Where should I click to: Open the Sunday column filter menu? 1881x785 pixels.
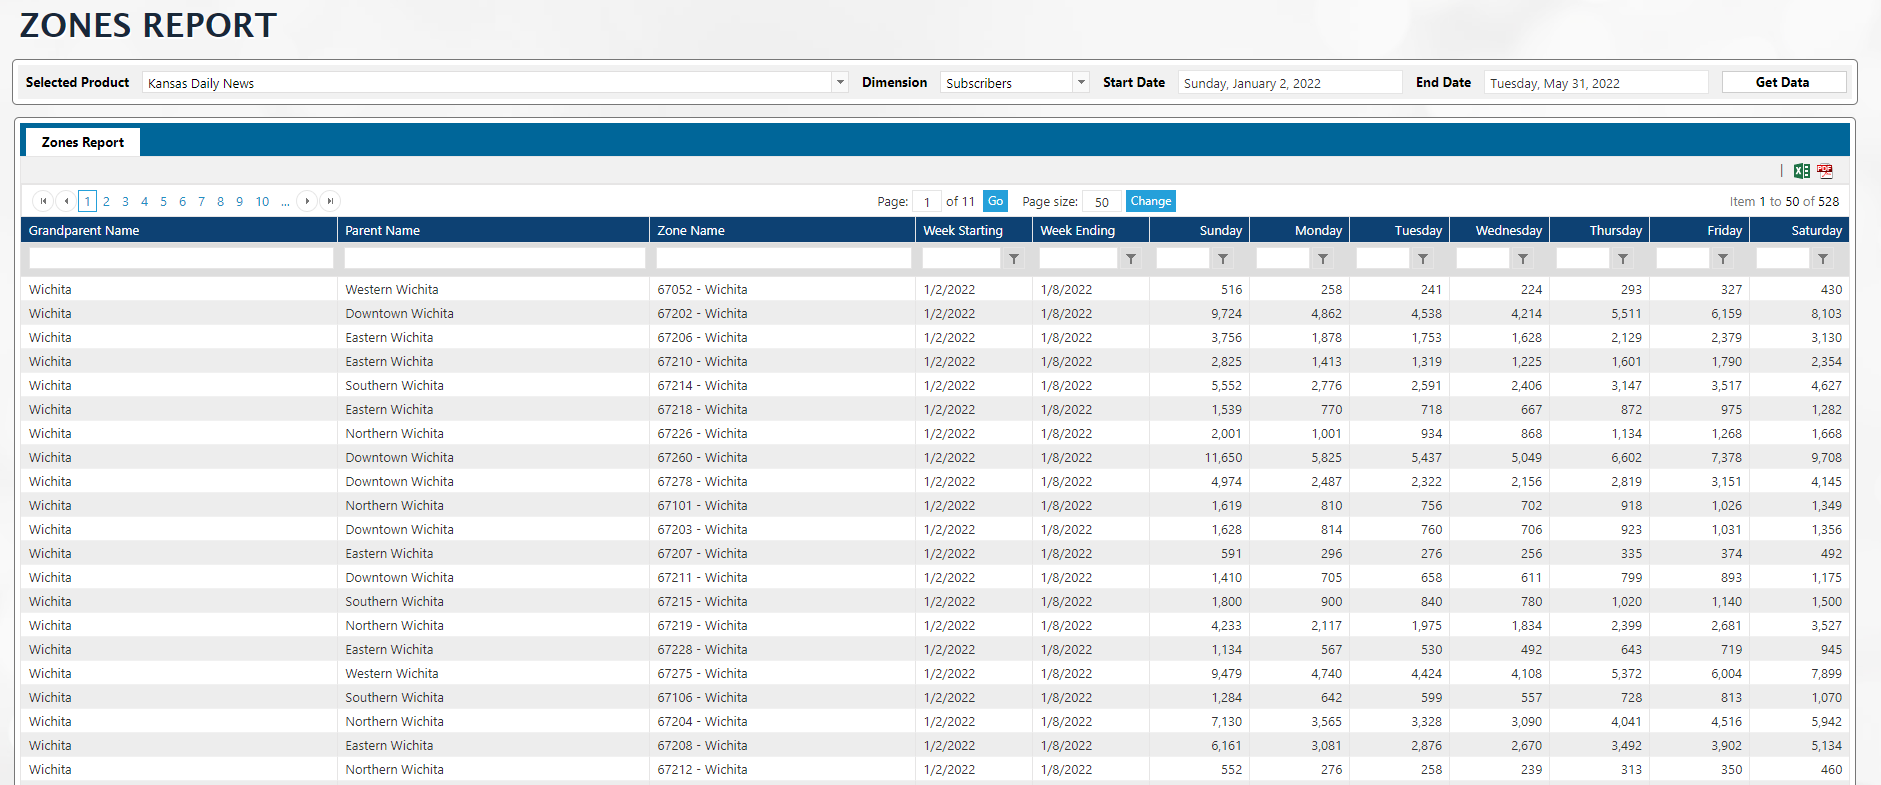[1223, 259]
